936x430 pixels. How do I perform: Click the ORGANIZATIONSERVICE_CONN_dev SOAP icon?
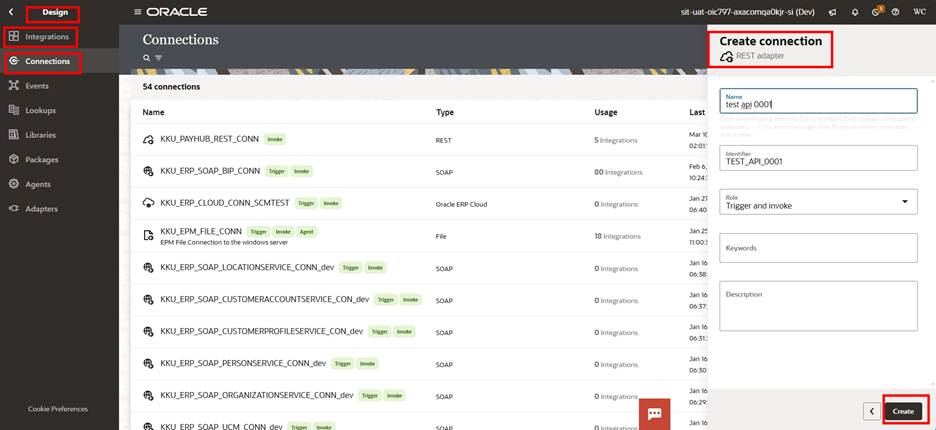coord(149,396)
